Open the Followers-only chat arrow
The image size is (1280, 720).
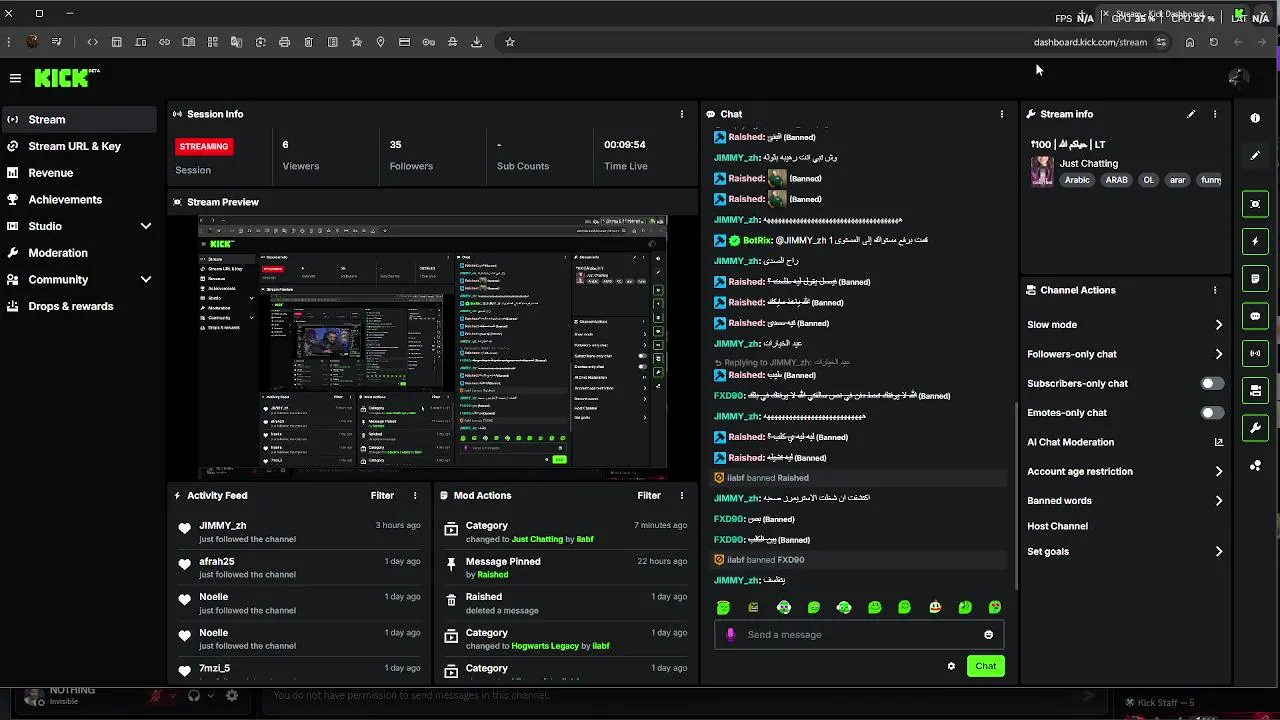point(1218,354)
